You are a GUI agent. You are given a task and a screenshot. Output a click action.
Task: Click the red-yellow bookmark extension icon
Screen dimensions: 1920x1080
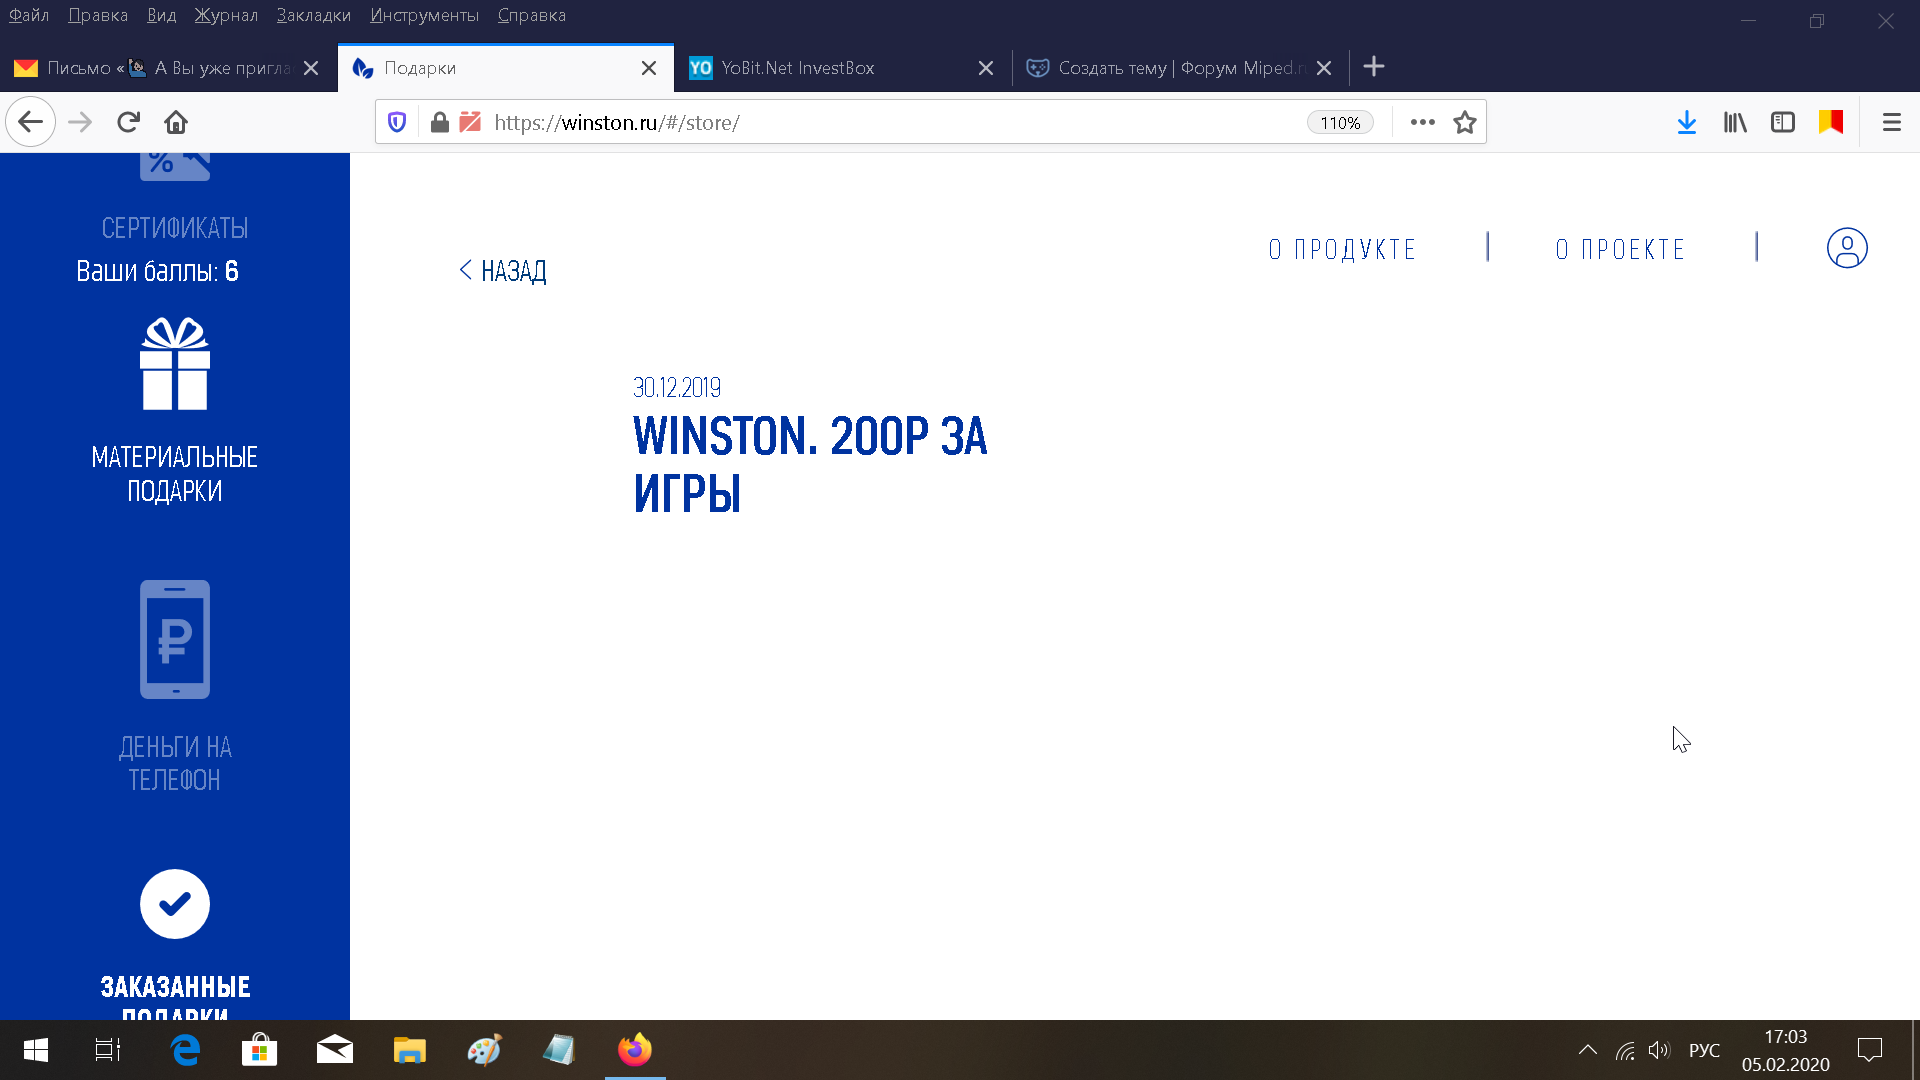coord(1831,122)
